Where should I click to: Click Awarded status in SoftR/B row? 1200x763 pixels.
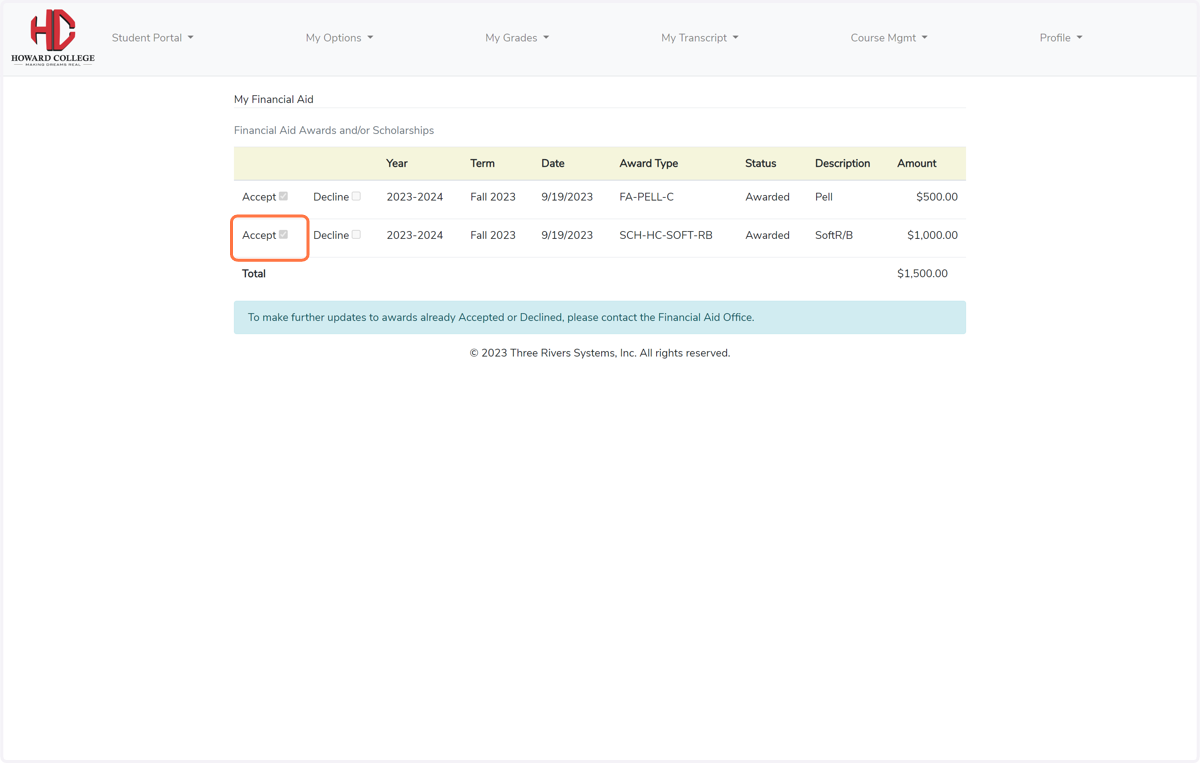point(767,235)
